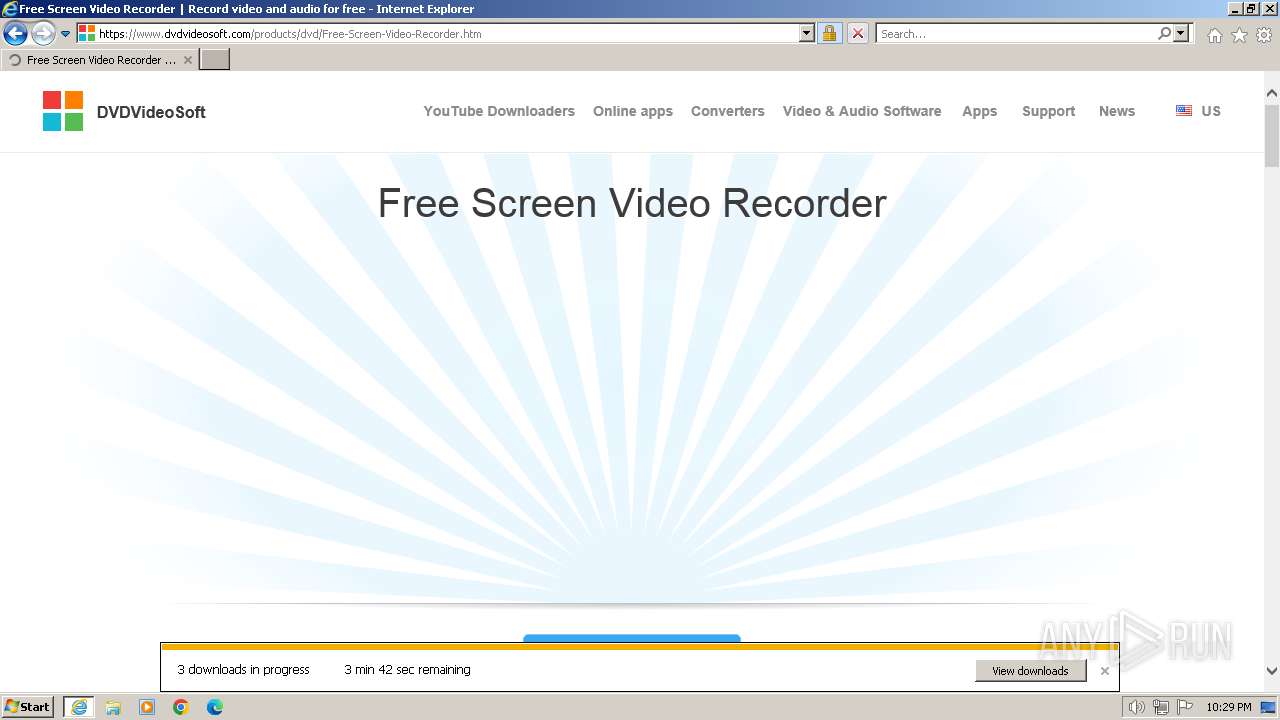Click the Free Screen Video Recorder heading
This screenshot has height=720, width=1280.
632,203
